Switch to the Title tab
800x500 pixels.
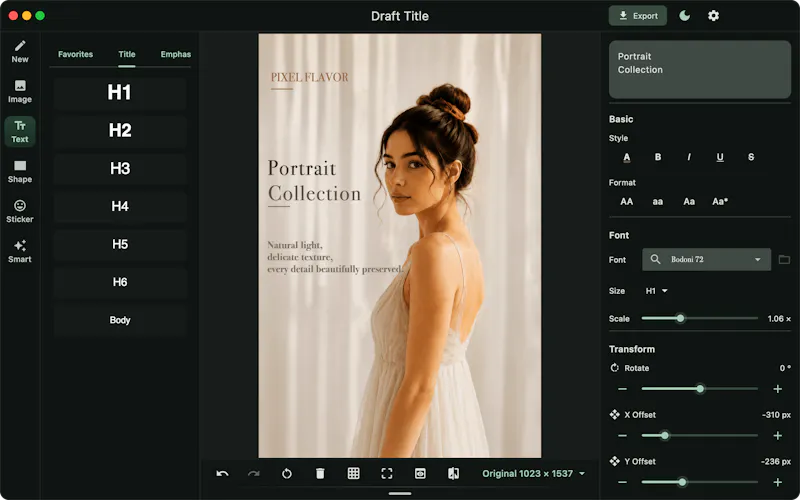pos(127,54)
